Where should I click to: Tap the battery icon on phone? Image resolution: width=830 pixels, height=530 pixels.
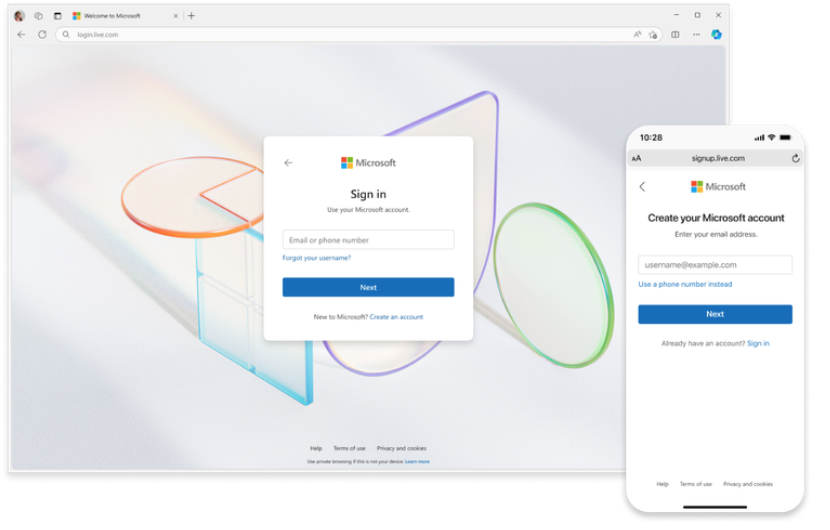(786, 138)
